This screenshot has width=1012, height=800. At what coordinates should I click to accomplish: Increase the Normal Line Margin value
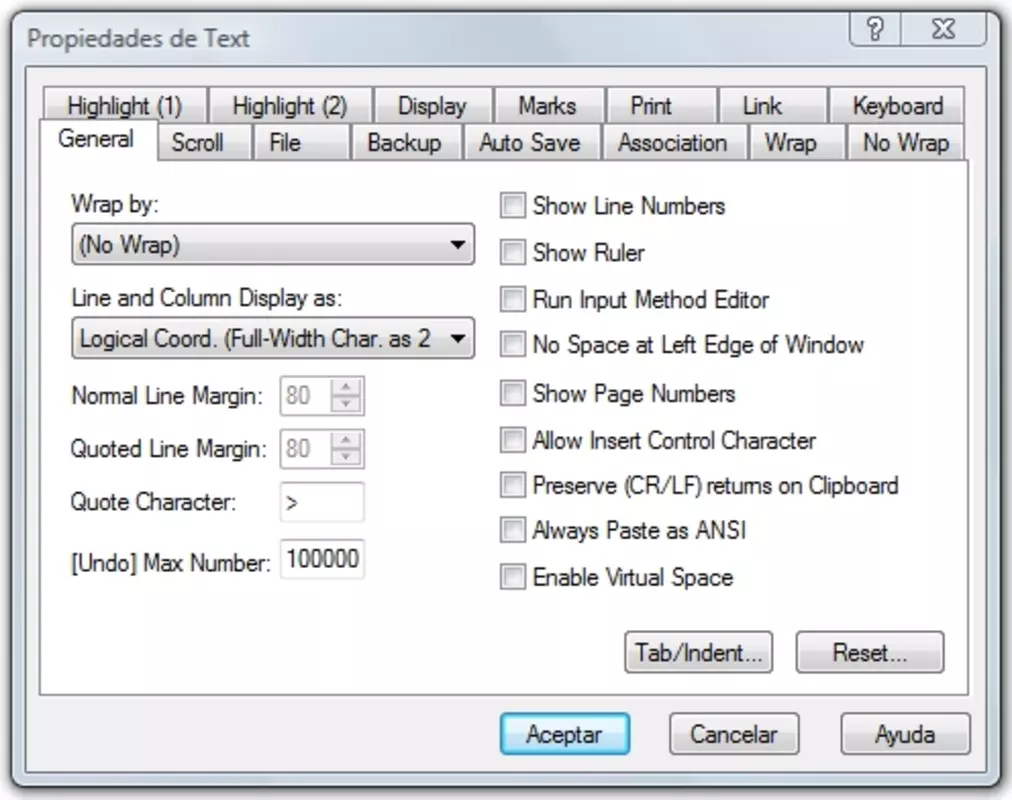347,387
